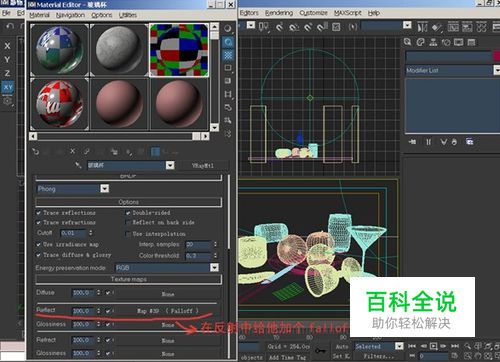Image resolution: width=500 pixels, height=362 pixels.
Task: Click the Cutoff value input field
Action: 74,233
